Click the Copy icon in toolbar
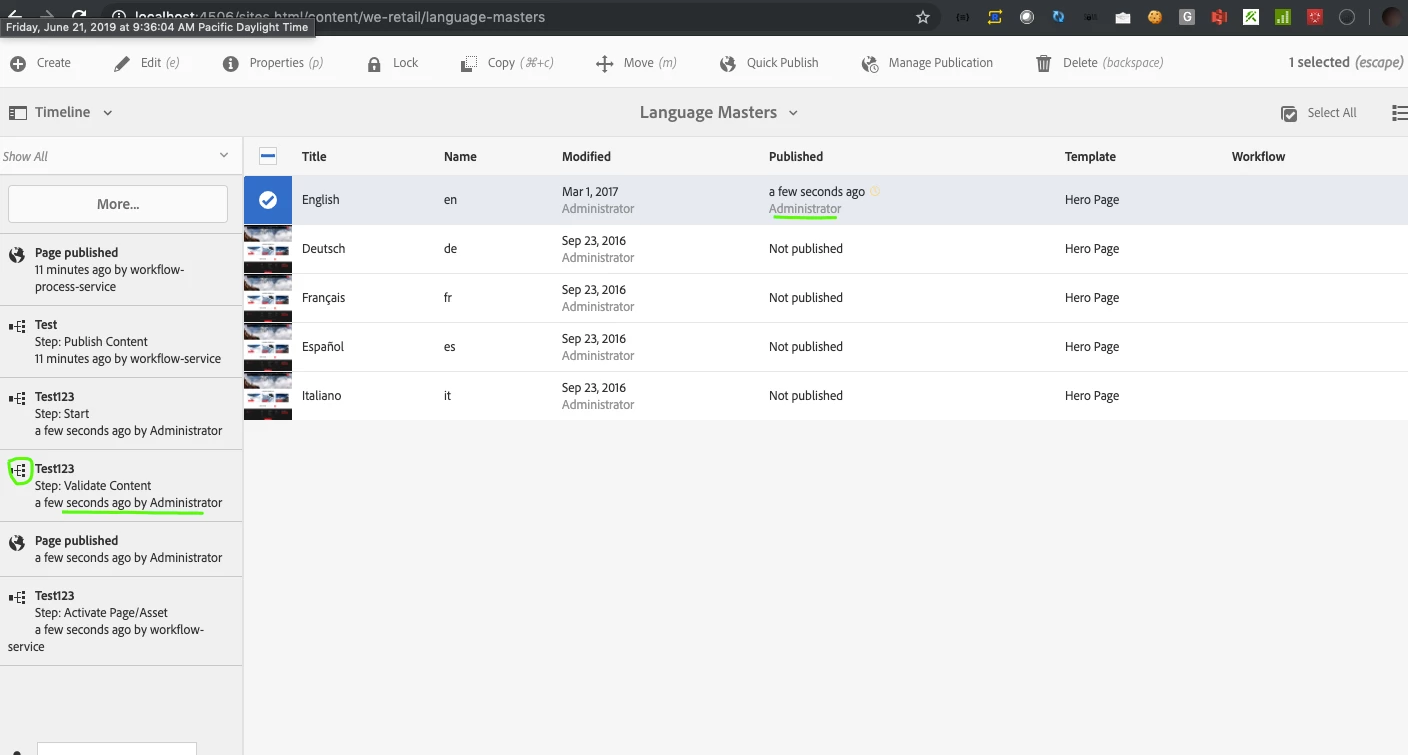Image resolution: width=1408 pixels, height=755 pixels. tap(468, 63)
